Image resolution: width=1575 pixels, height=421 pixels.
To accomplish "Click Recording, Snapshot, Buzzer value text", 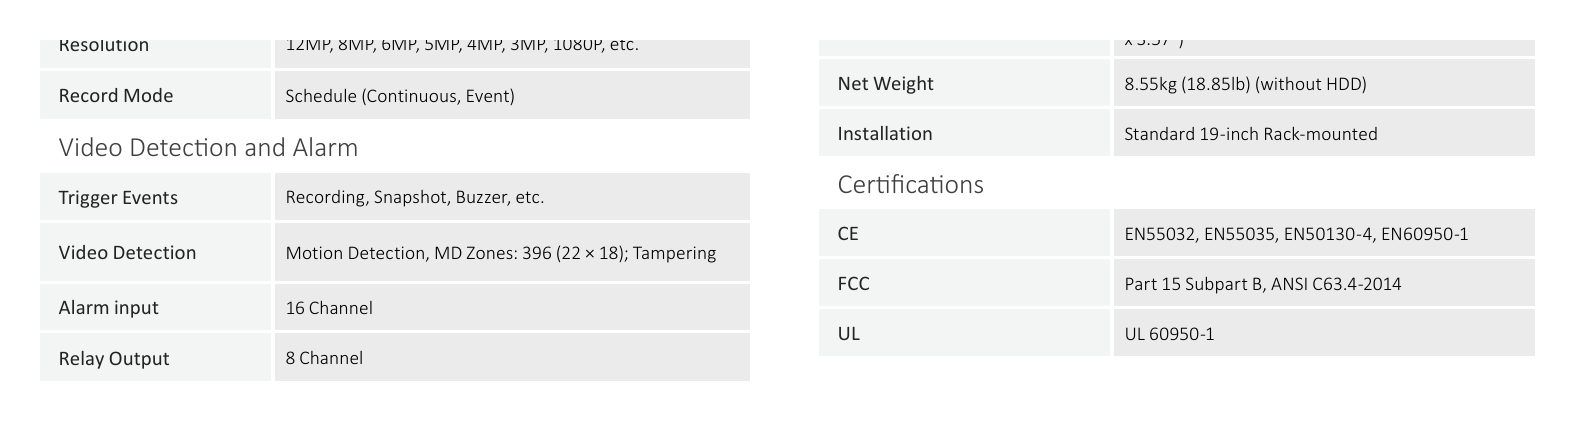I will 415,197.
